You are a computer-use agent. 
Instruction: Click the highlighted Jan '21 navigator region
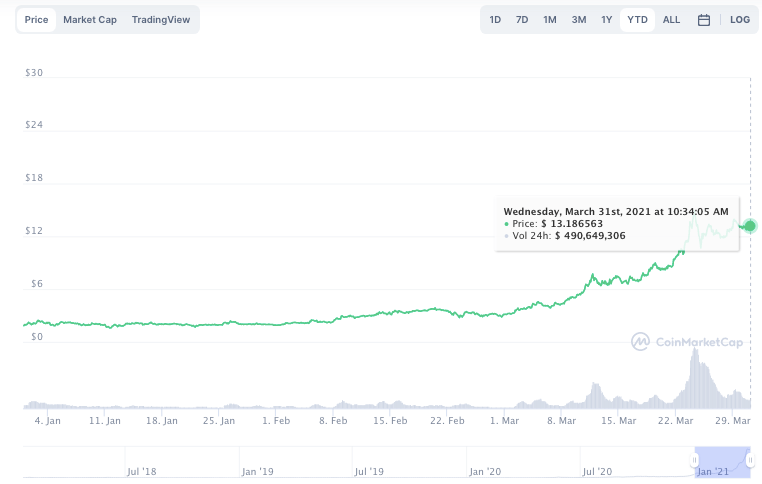[x=722, y=462]
